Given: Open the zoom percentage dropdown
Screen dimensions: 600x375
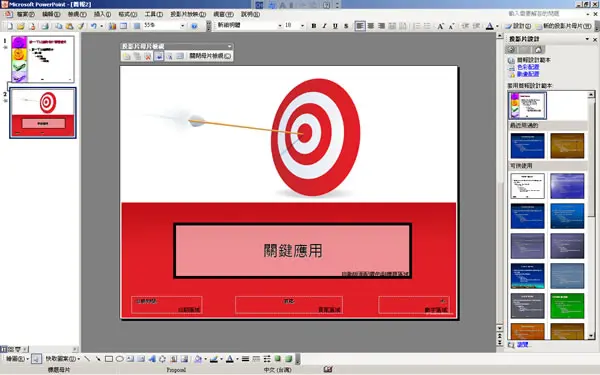Looking at the screenshot, I should pos(183,26).
